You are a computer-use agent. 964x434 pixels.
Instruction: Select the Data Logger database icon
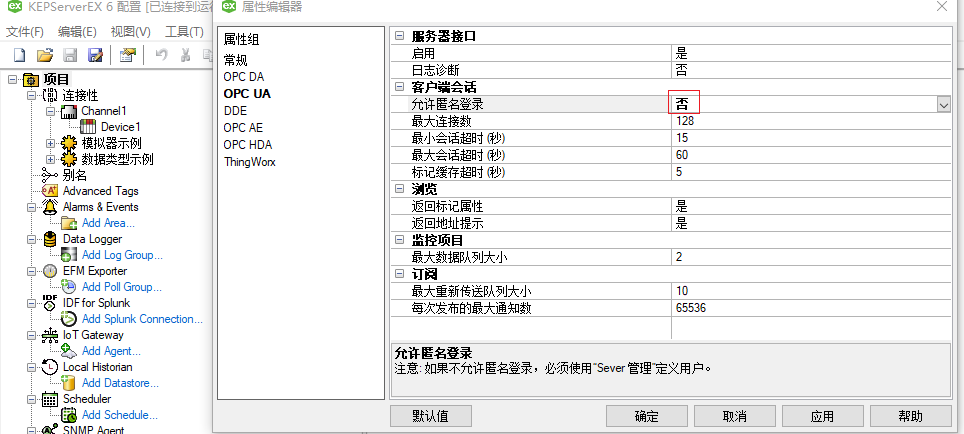(50, 239)
